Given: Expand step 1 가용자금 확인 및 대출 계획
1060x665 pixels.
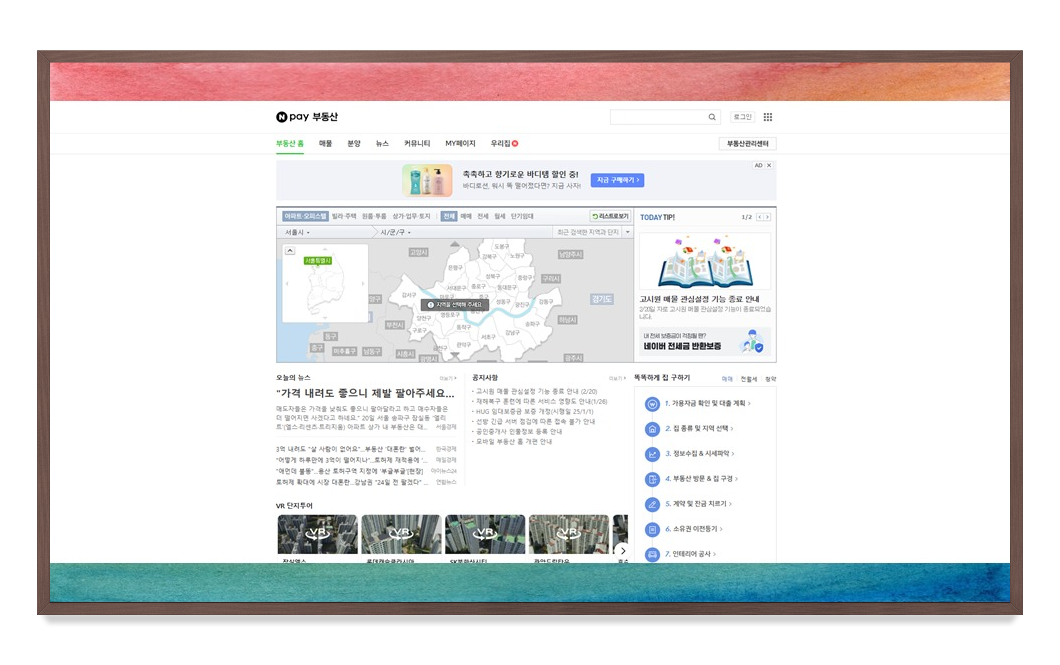Looking at the screenshot, I should click(x=707, y=403).
